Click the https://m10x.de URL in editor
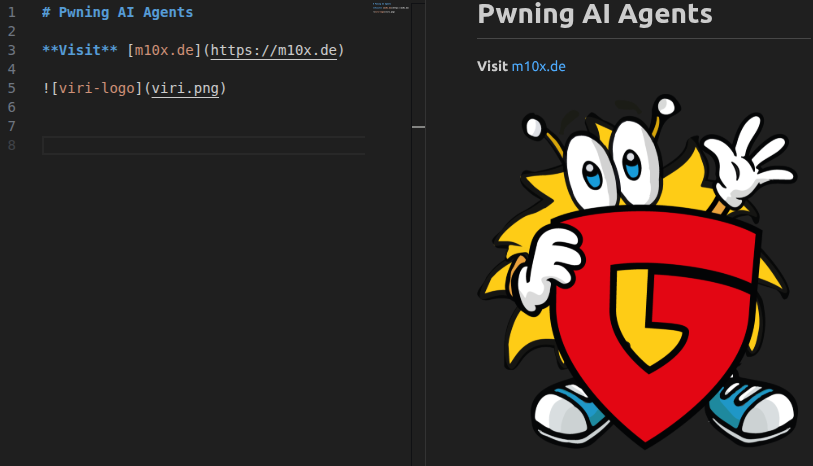 (x=274, y=50)
